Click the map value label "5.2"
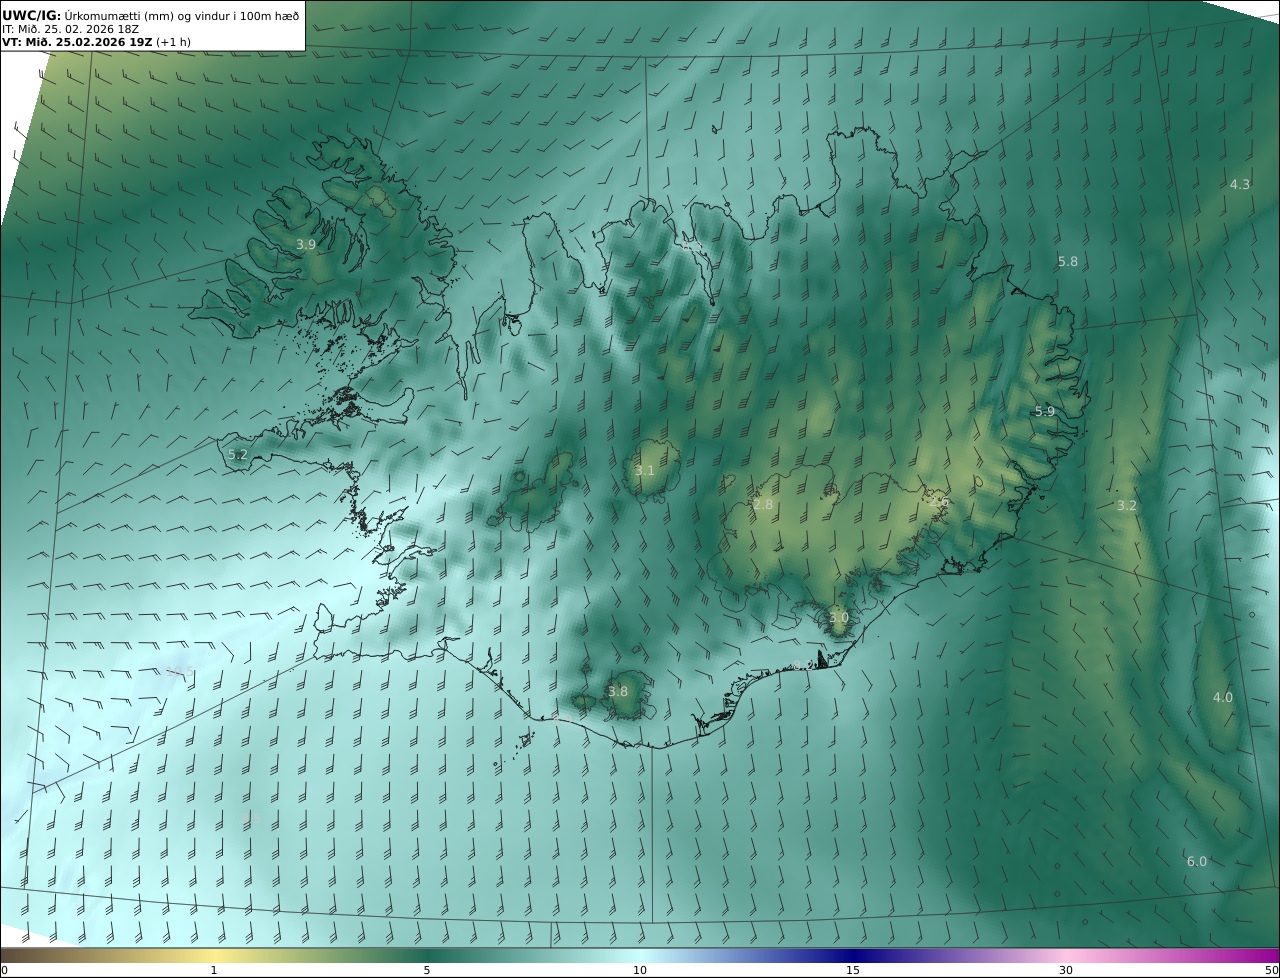1280x978 pixels. tap(238, 455)
